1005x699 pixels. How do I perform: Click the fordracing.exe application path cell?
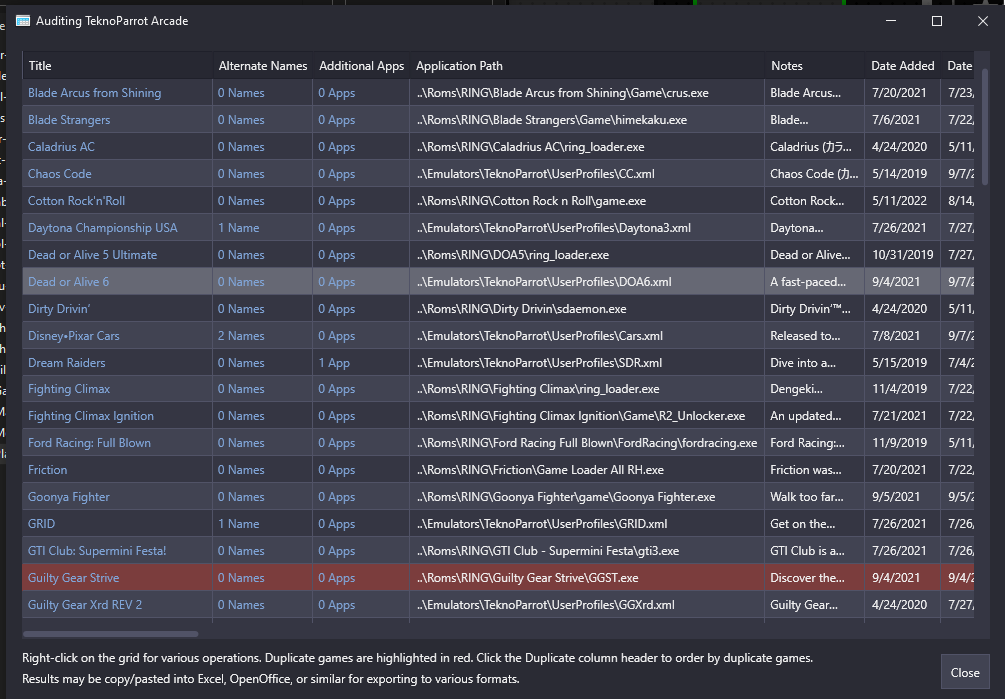tap(586, 443)
